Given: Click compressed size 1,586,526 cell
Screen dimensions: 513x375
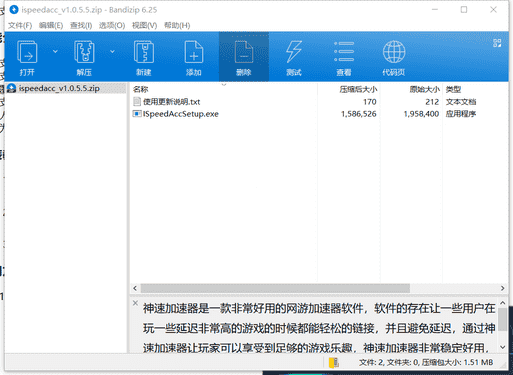Looking at the screenshot, I should tap(358, 114).
